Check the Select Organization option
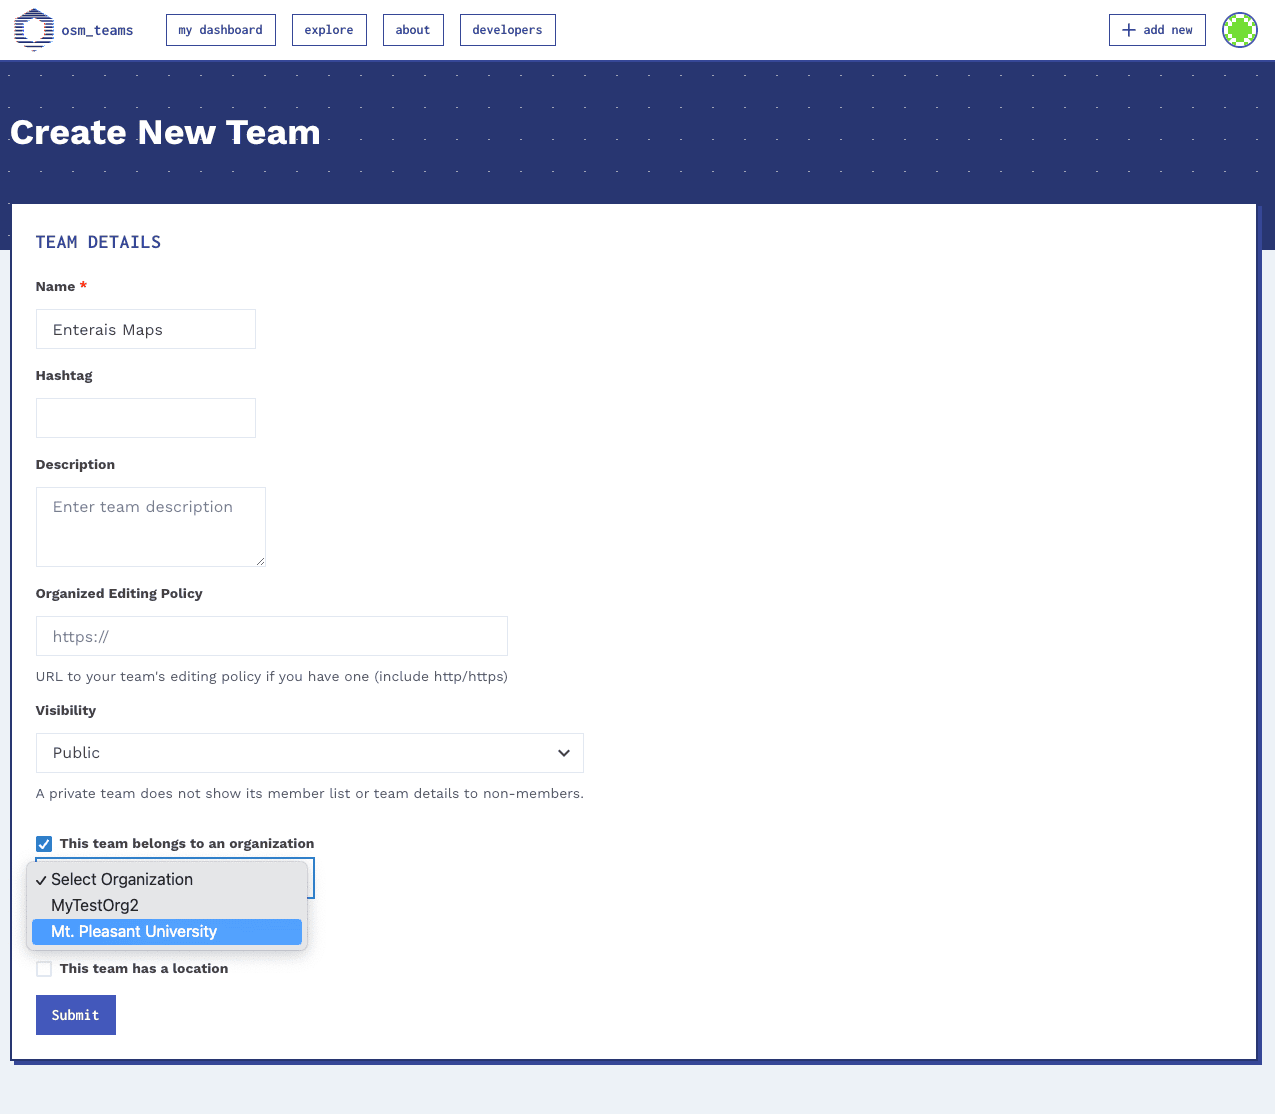The width and height of the screenshot is (1275, 1114). point(122,879)
